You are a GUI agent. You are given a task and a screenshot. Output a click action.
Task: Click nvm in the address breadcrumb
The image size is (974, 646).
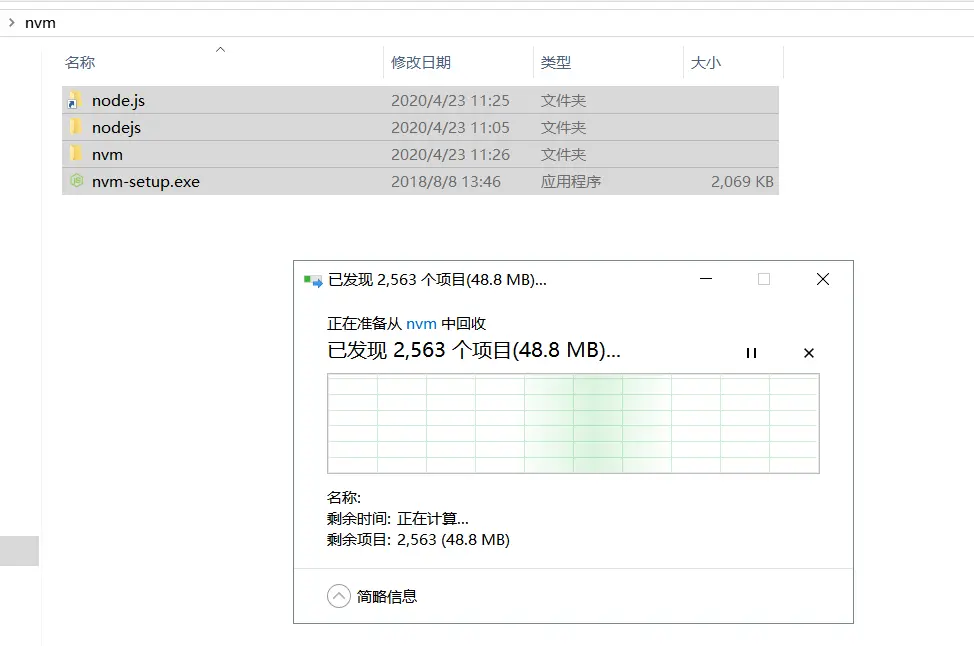coord(40,23)
